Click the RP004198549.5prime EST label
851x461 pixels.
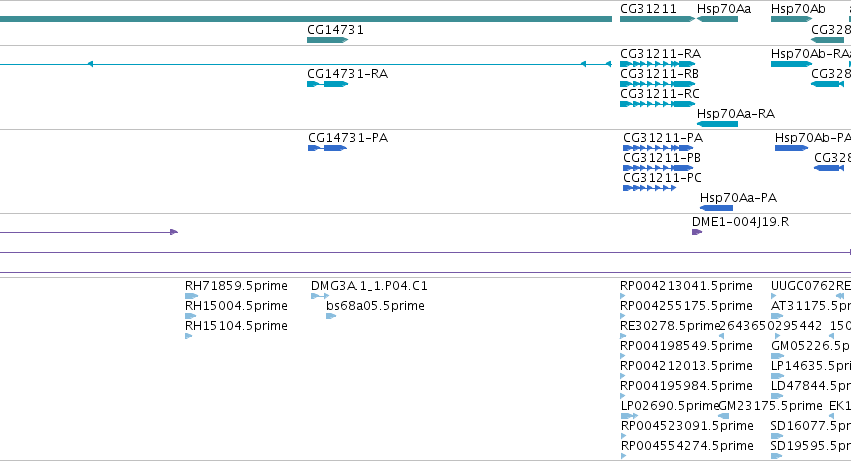click(687, 346)
